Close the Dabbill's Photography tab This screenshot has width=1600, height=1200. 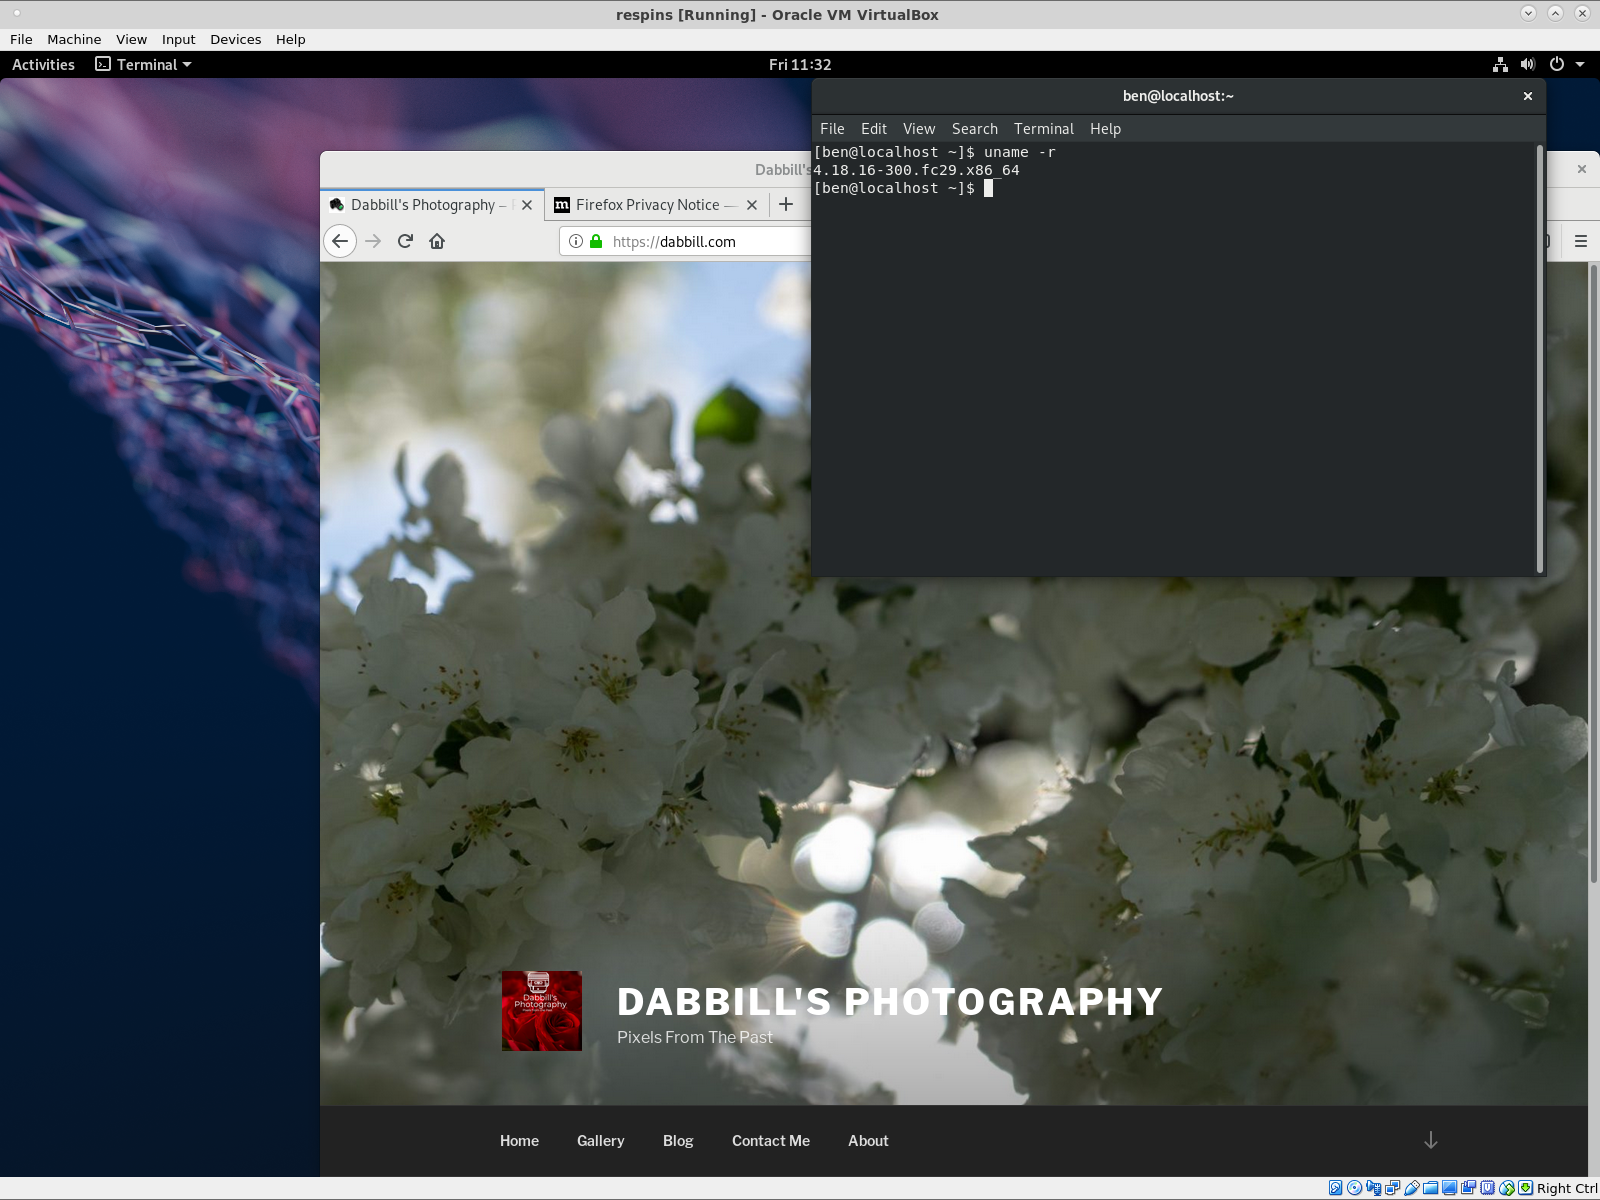pyautogui.click(x=527, y=205)
